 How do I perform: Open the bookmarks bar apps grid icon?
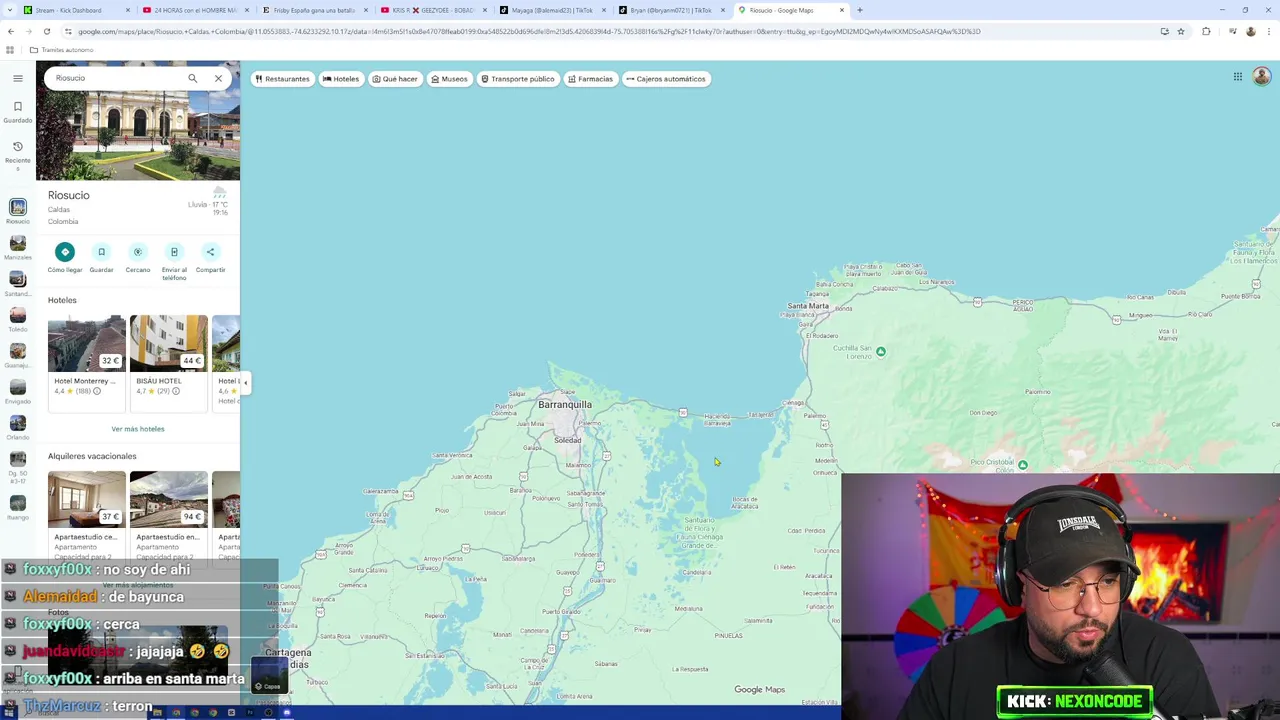click(10, 50)
